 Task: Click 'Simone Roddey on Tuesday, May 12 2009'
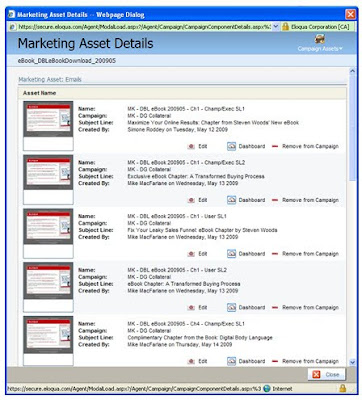[178, 129]
